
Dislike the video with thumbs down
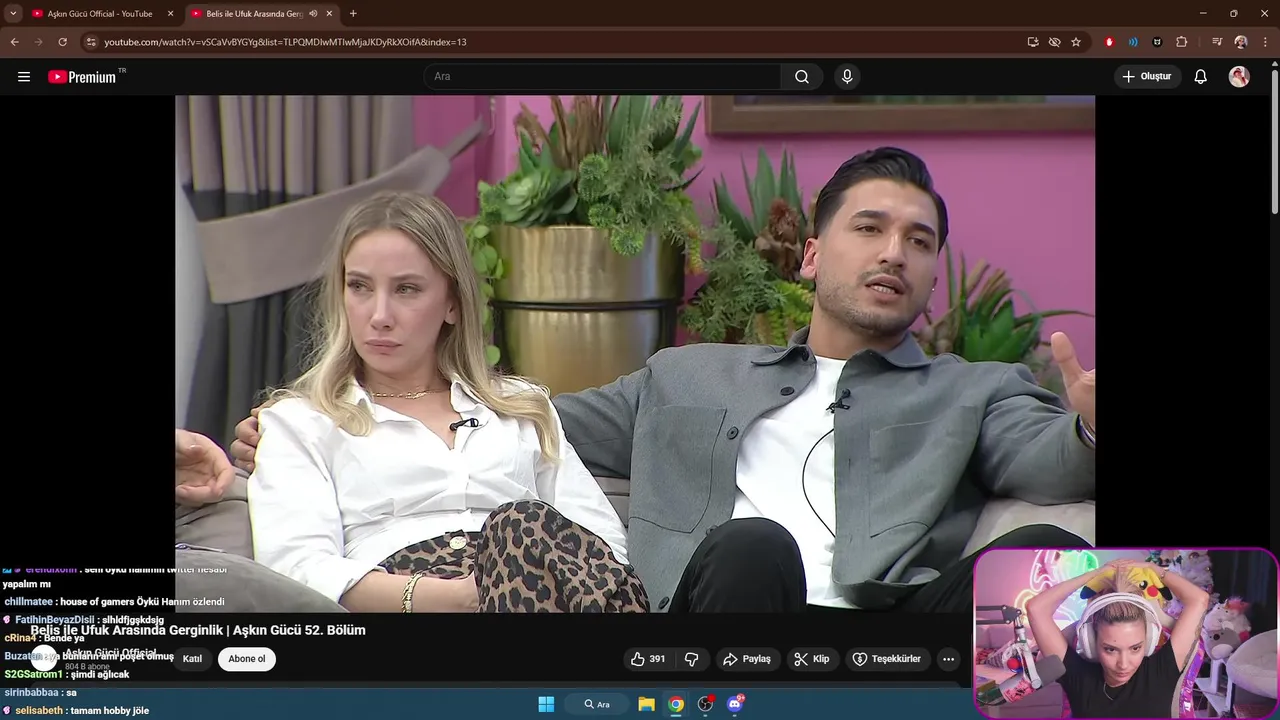(691, 659)
